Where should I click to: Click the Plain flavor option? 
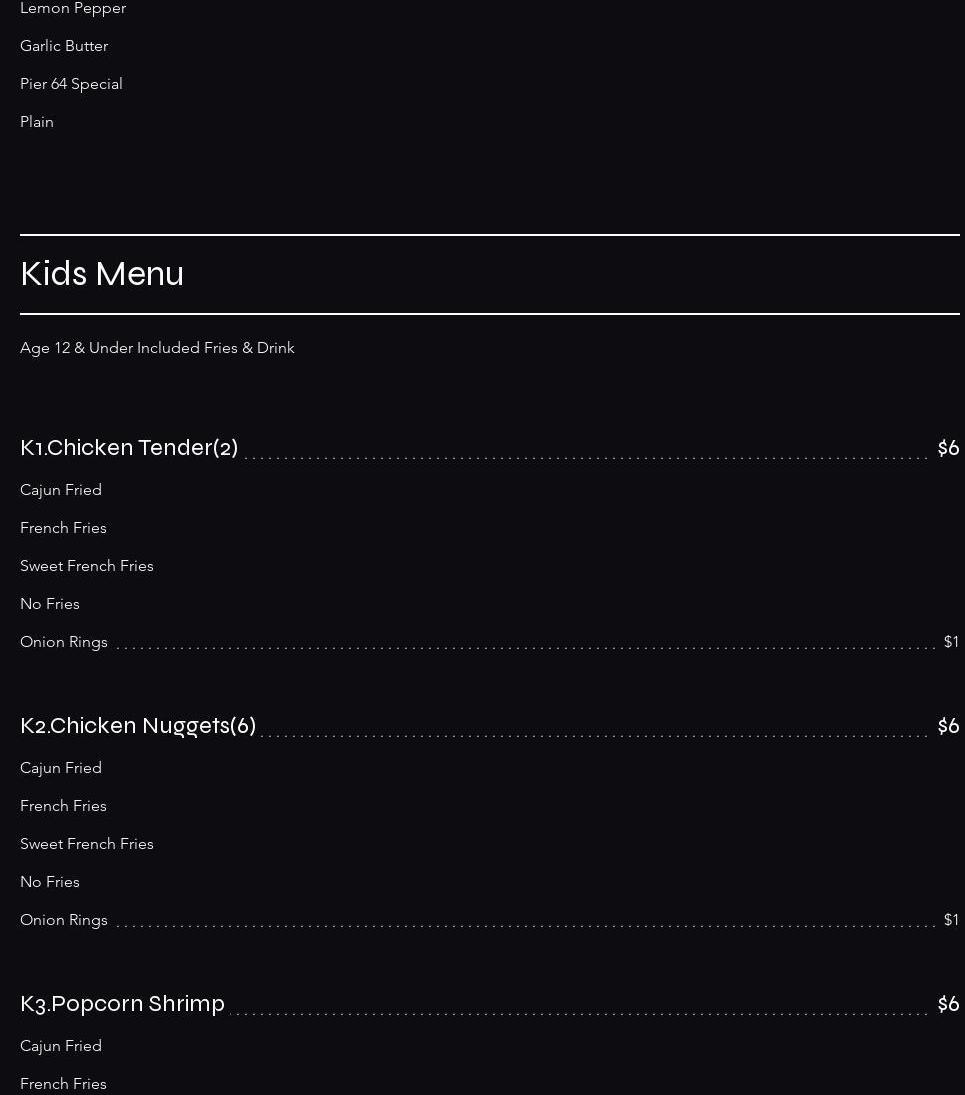point(37,122)
